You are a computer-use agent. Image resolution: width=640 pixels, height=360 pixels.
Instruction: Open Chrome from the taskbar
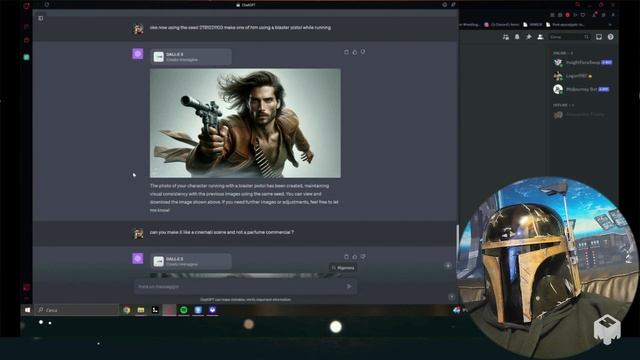coord(127,310)
